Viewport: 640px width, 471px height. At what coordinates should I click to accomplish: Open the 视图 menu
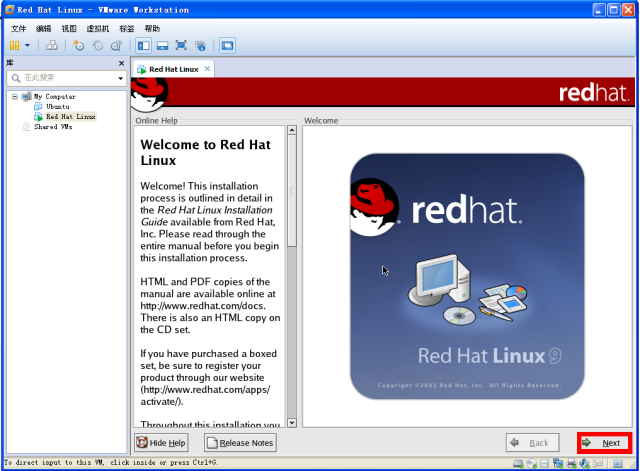69,29
